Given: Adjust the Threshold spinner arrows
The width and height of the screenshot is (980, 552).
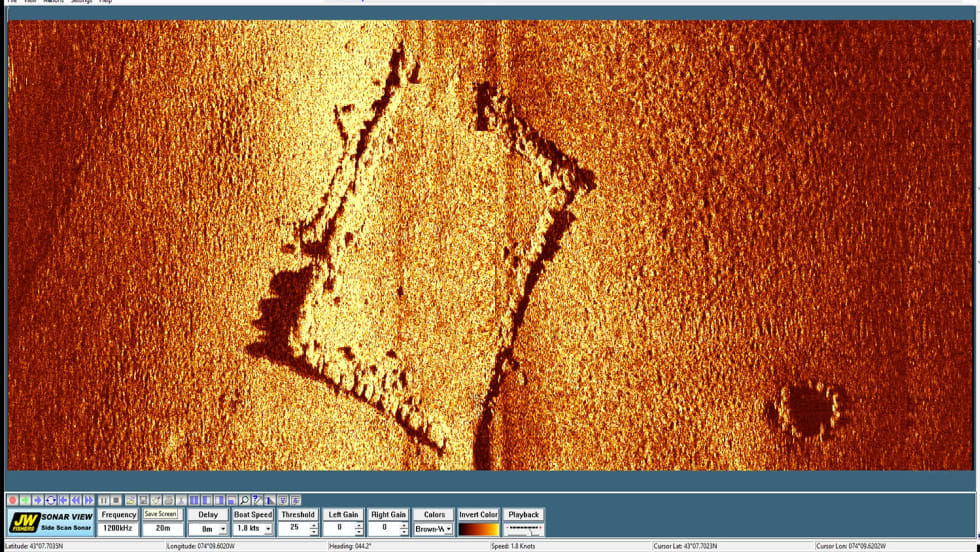Looking at the screenshot, I should click(314, 528).
